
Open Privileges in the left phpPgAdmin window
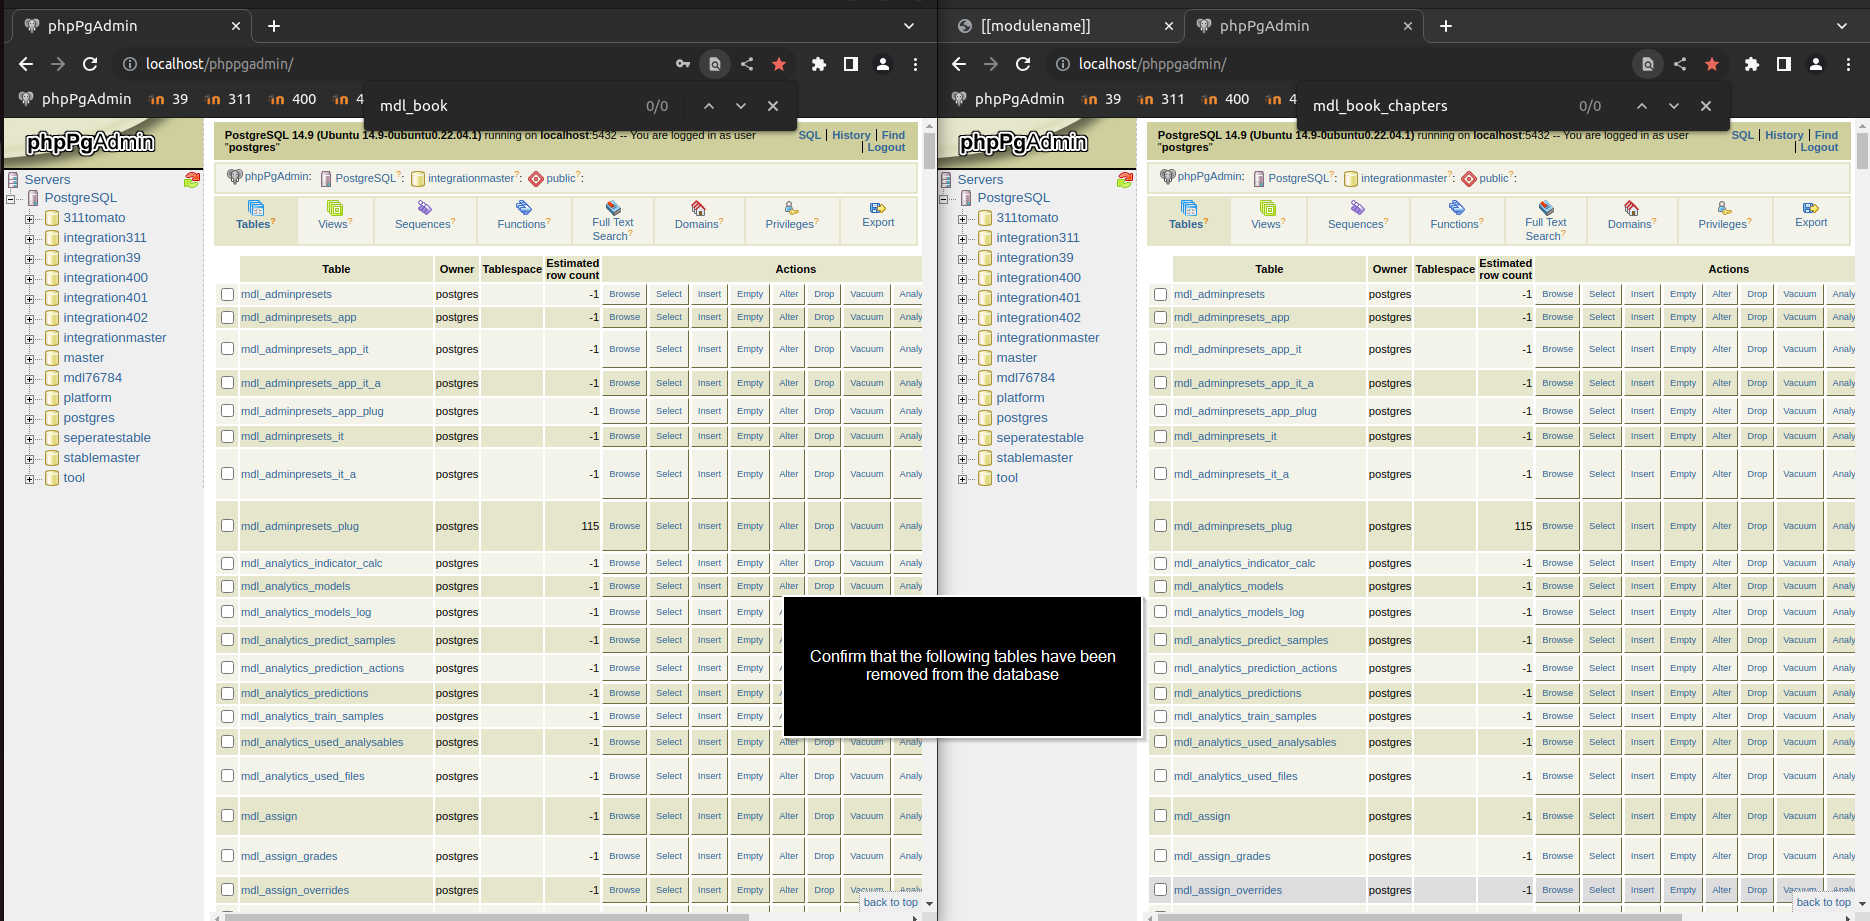point(791,215)
